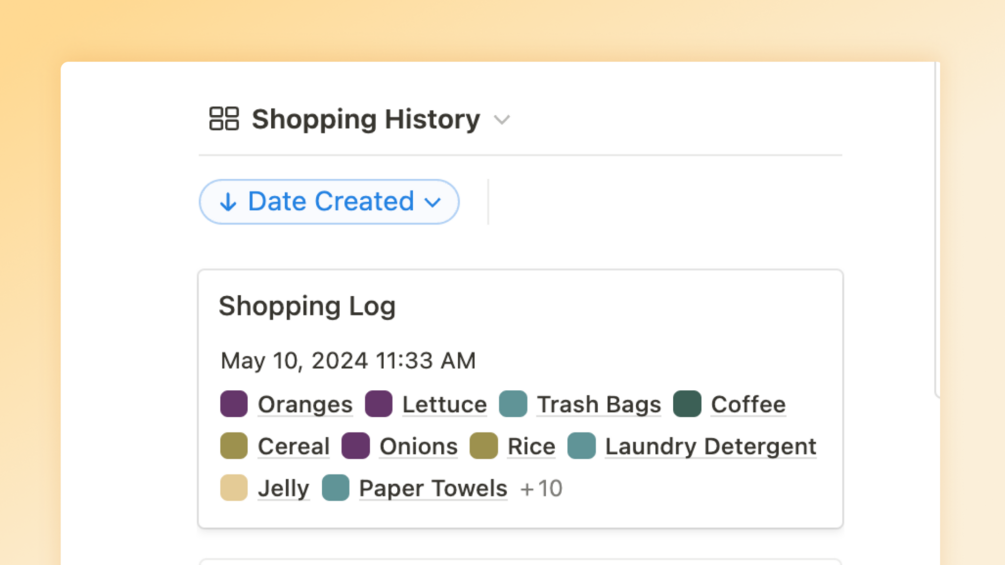Open the Date Created sort dropdown
Viewport: 1005px width, 565px height.
432,202
